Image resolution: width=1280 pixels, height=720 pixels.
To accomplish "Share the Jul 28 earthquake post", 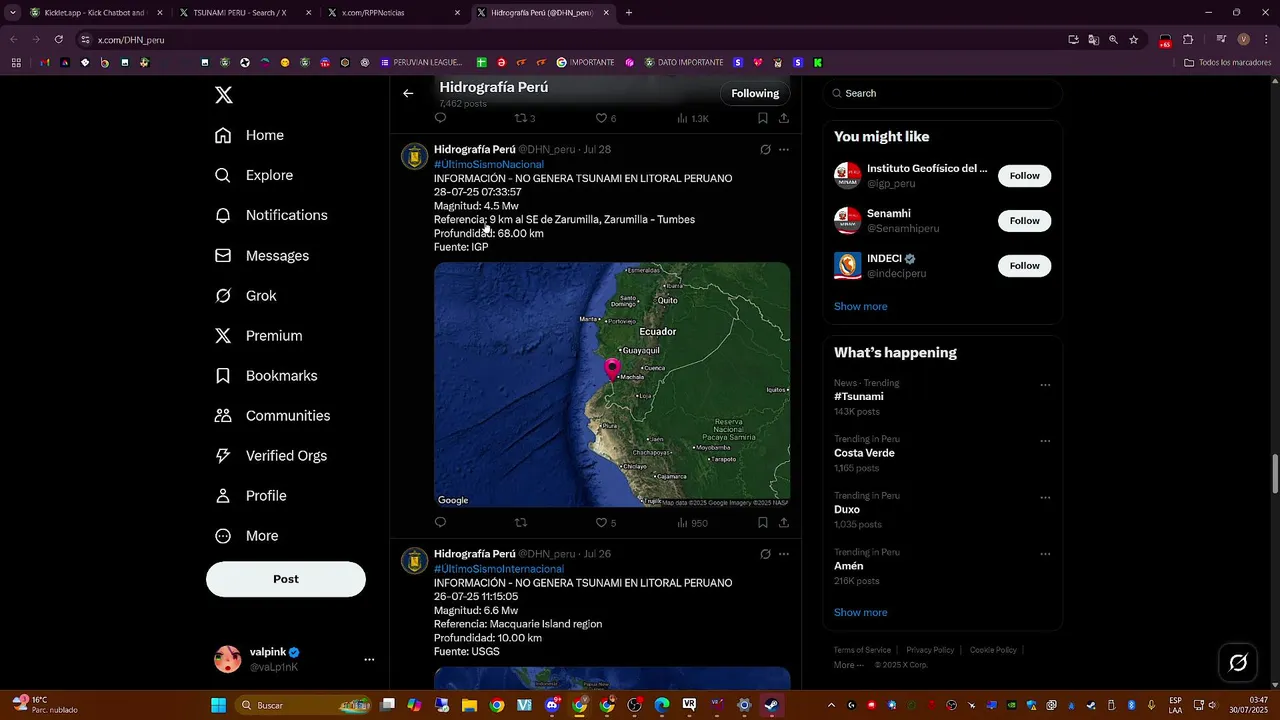I will click(784, 522).
